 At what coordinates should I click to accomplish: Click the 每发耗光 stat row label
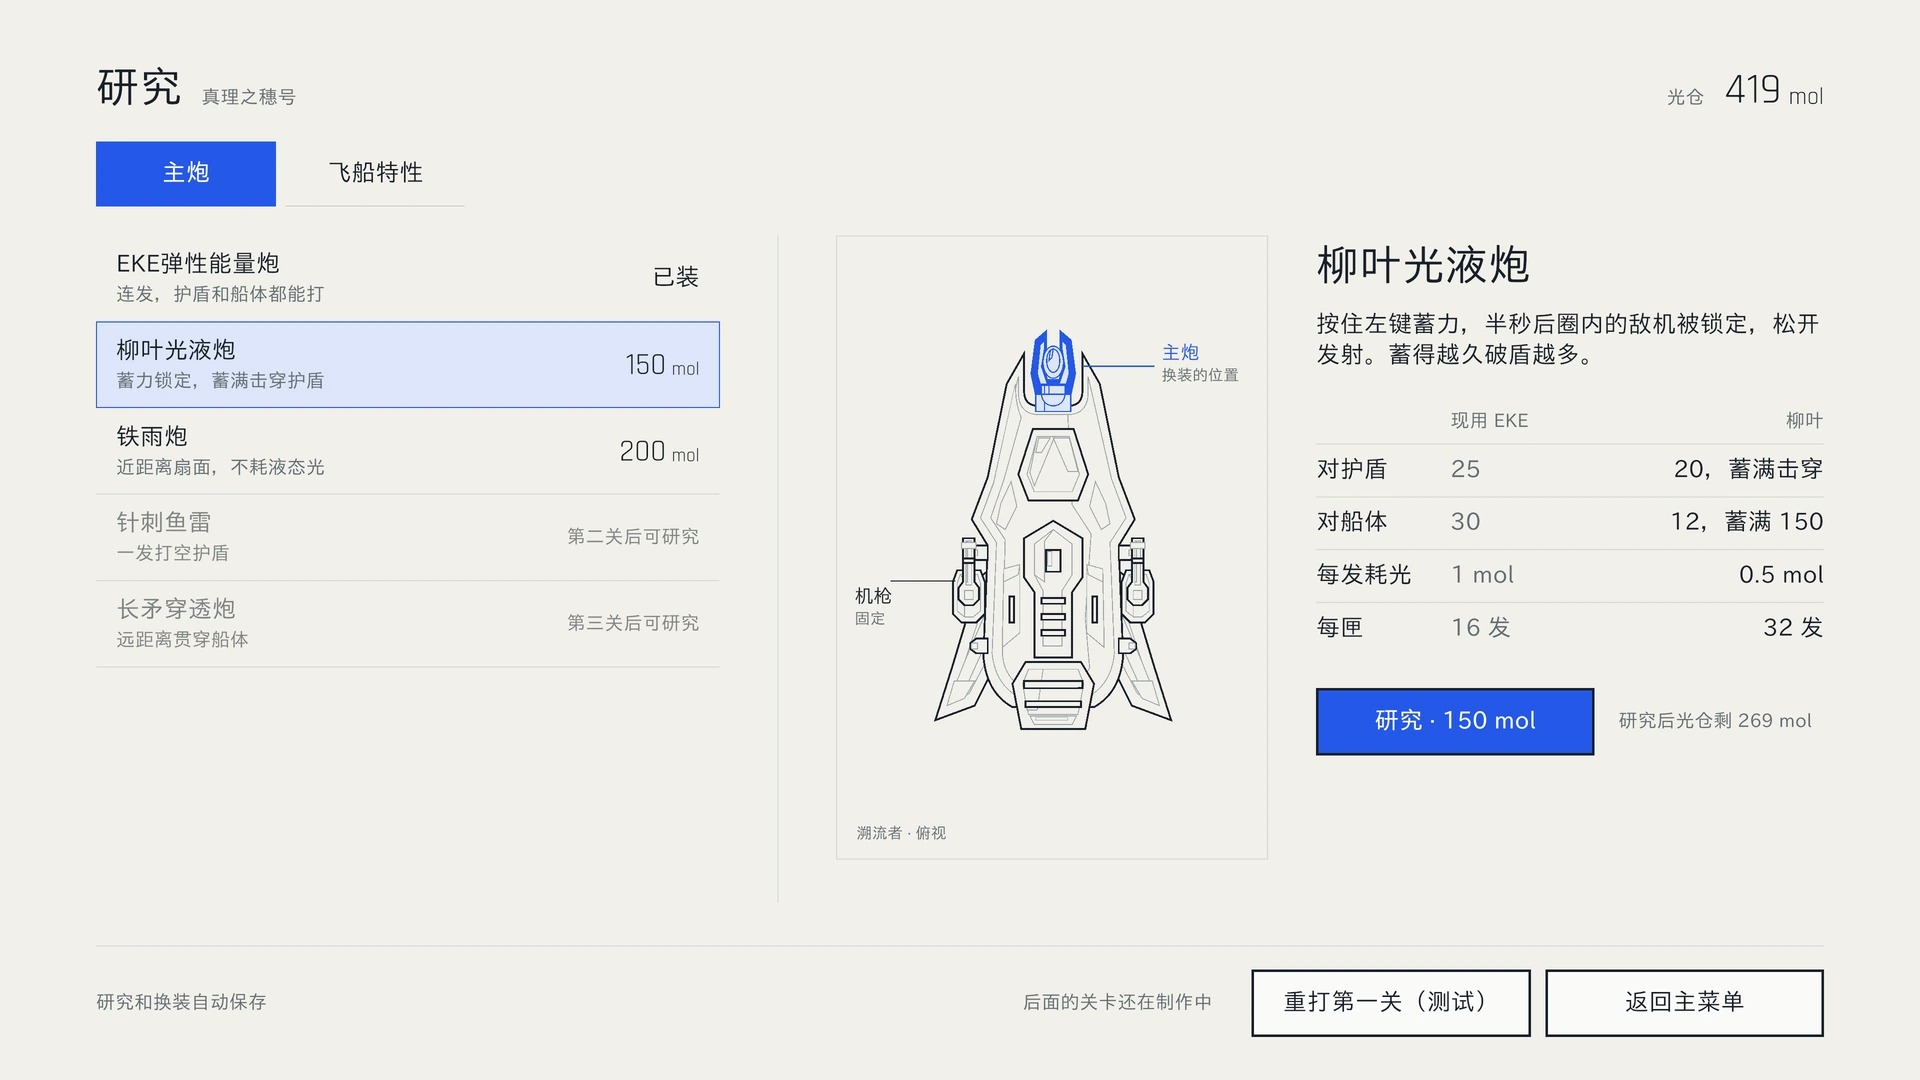[x=1364, y=575]
